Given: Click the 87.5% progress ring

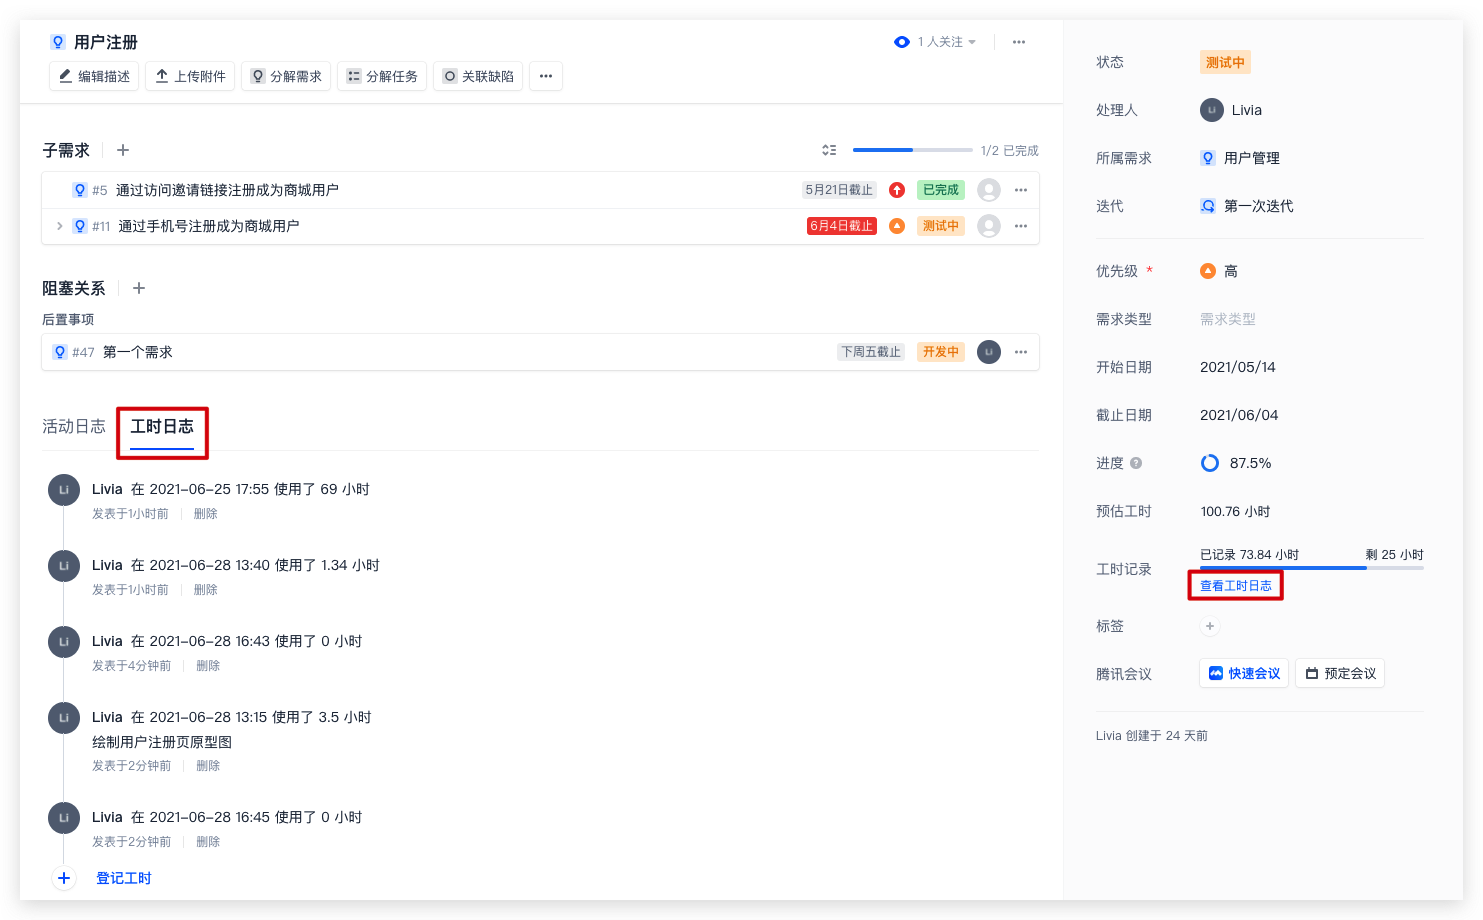Looking at the screenshot, I should pos(1210,463).
